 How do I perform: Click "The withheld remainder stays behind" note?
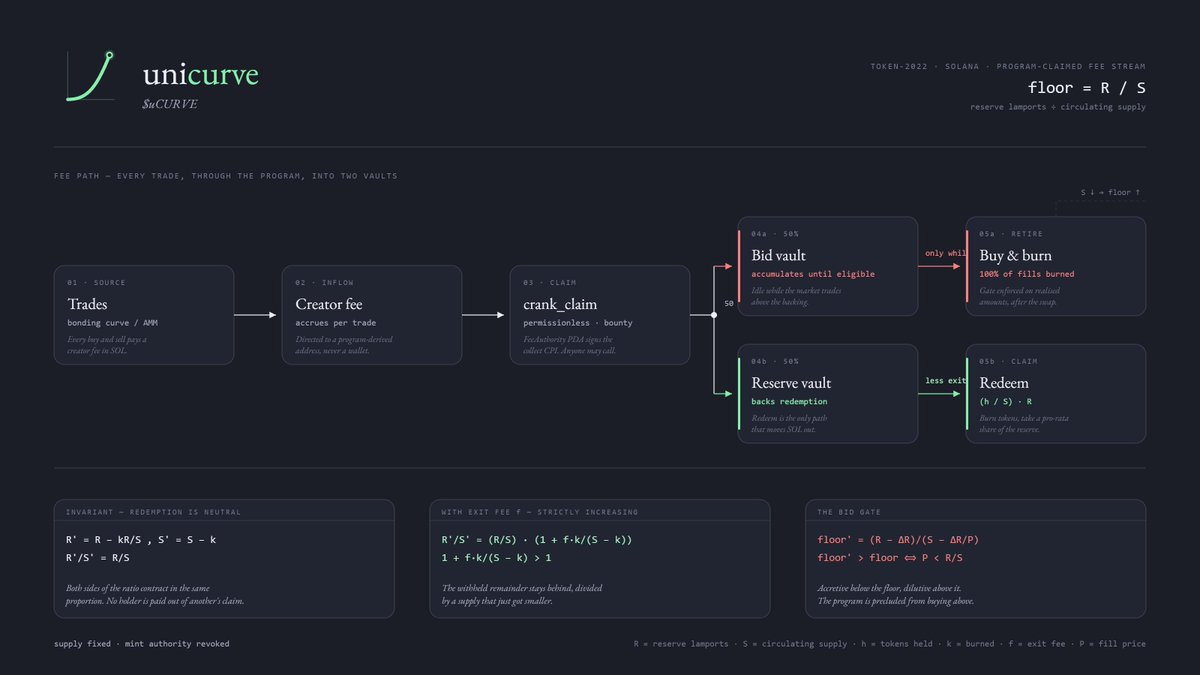click(x=522, y=594)
